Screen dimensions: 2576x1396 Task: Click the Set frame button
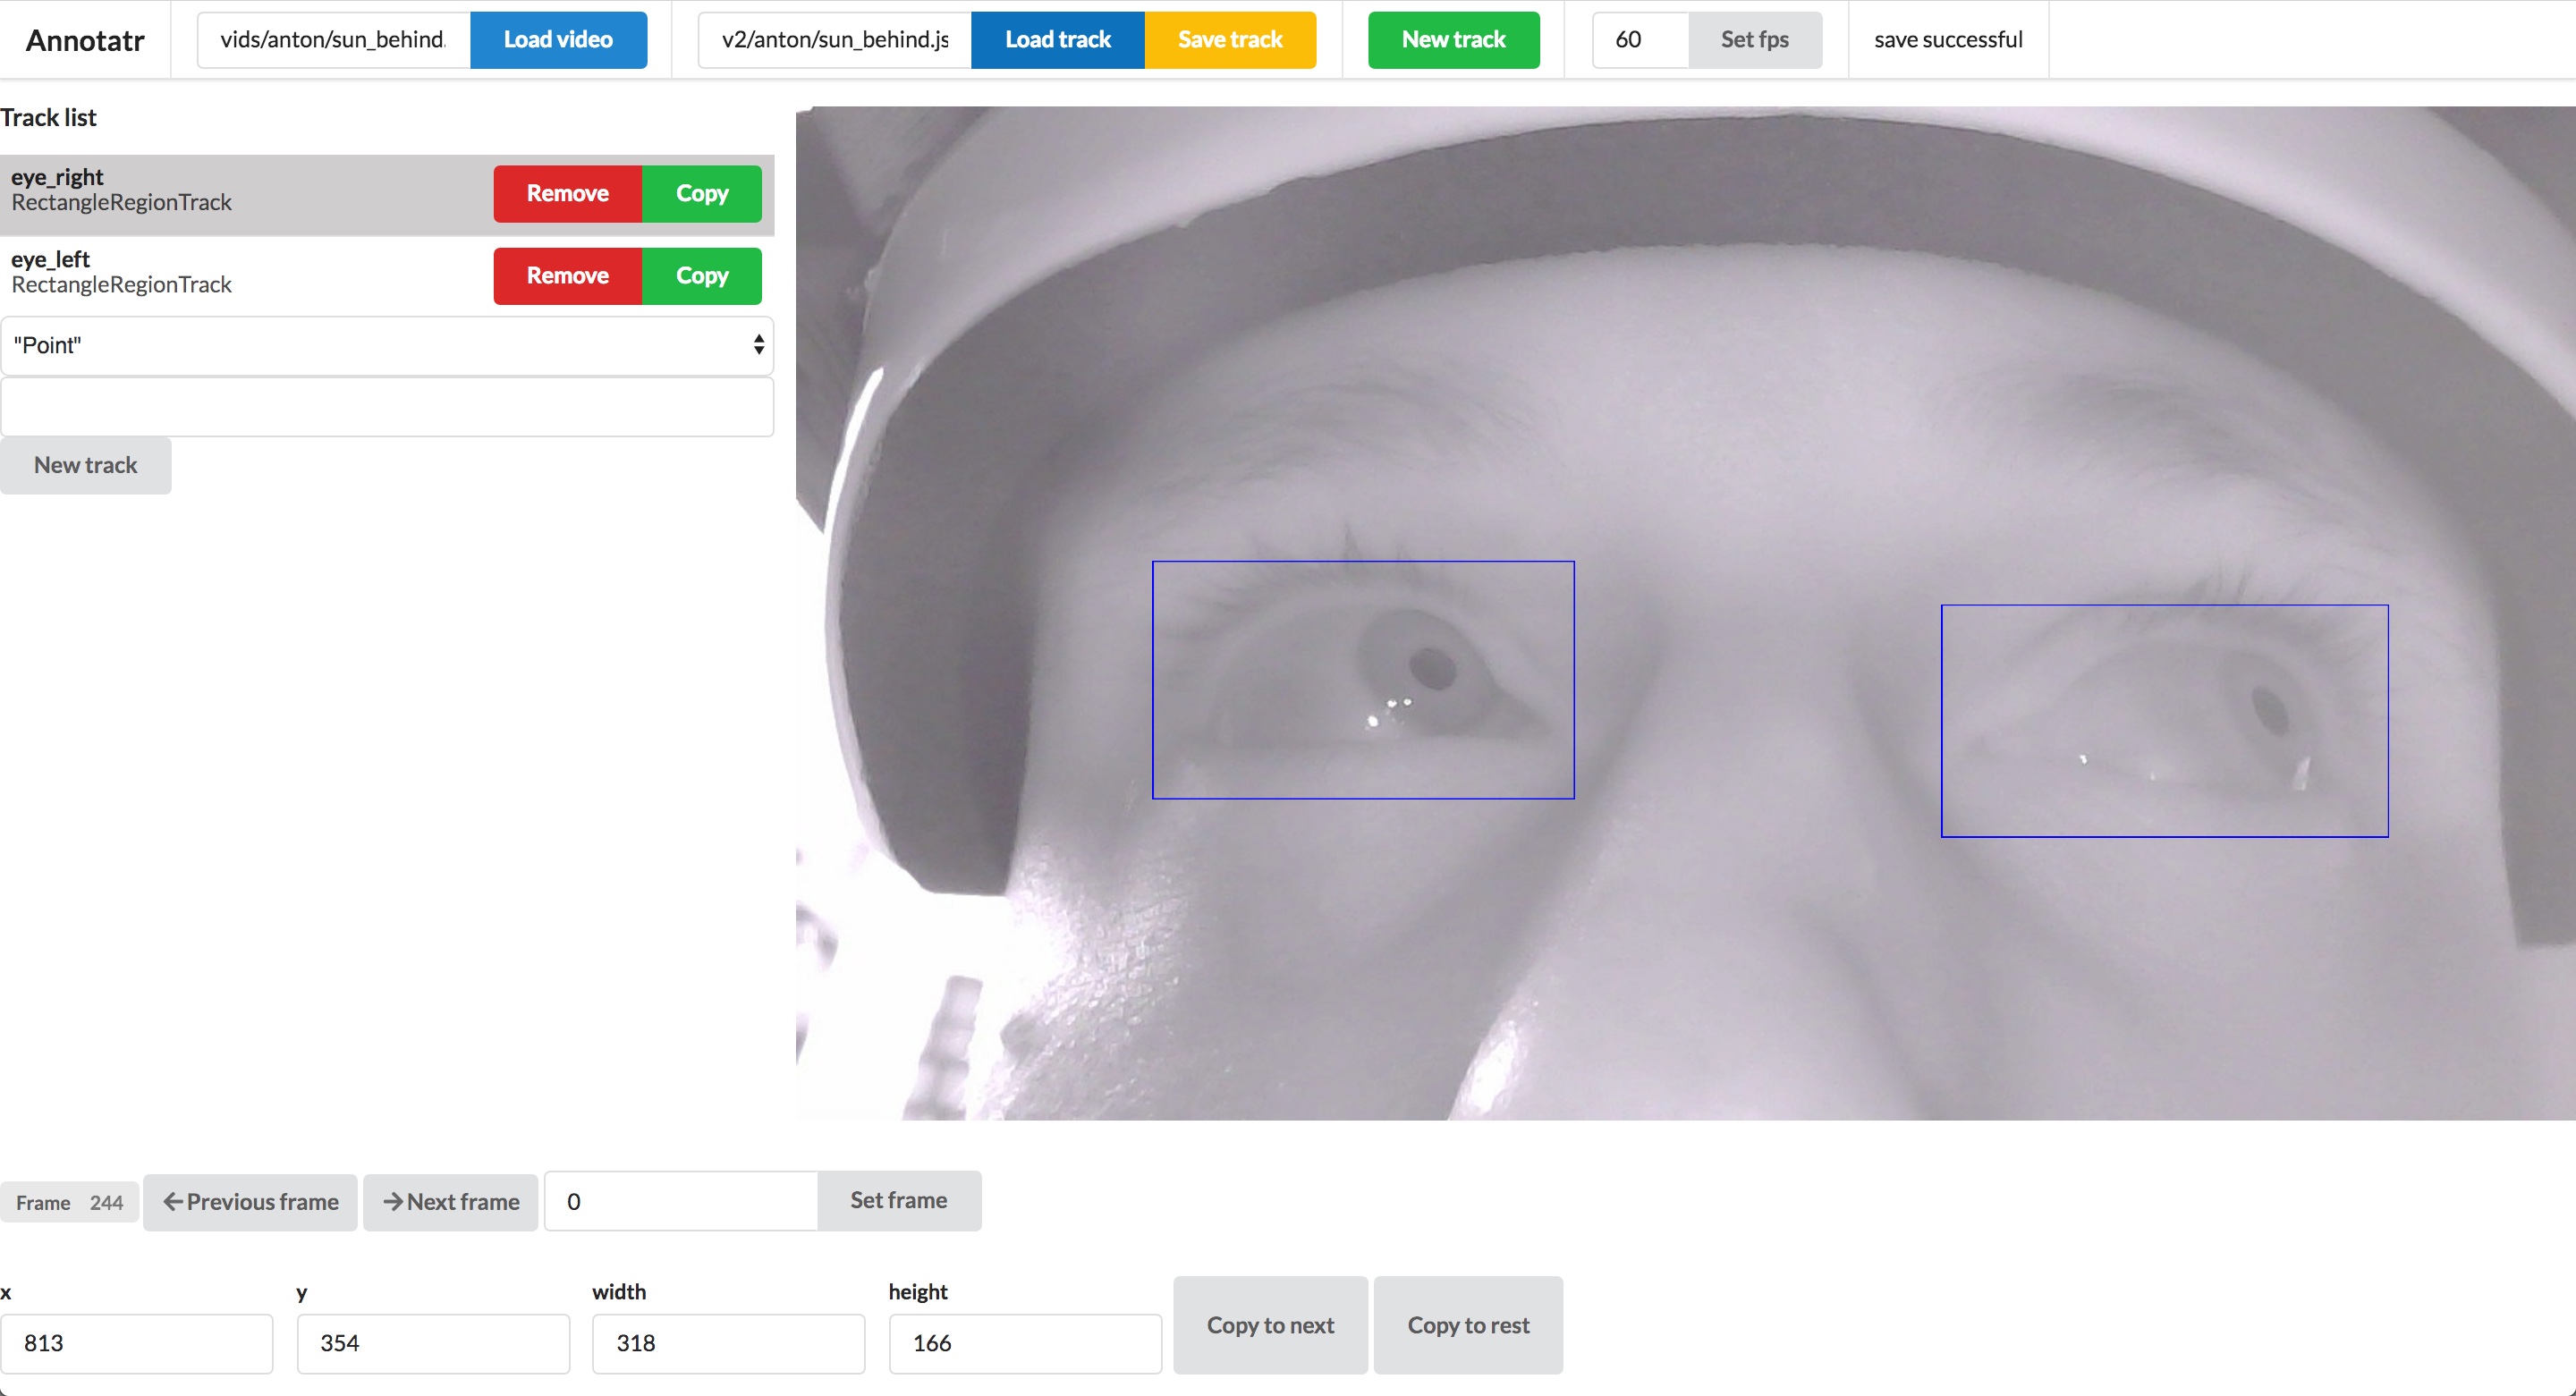coord(898,1200)
